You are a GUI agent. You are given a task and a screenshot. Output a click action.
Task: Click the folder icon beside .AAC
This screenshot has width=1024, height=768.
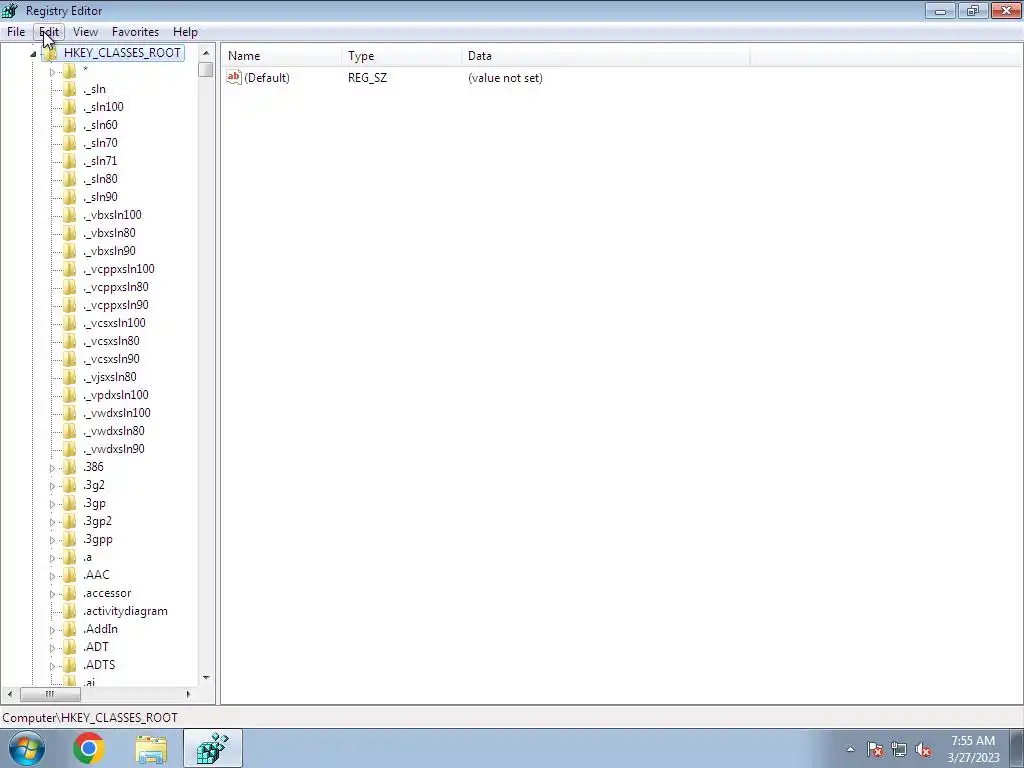coord(70,575)
